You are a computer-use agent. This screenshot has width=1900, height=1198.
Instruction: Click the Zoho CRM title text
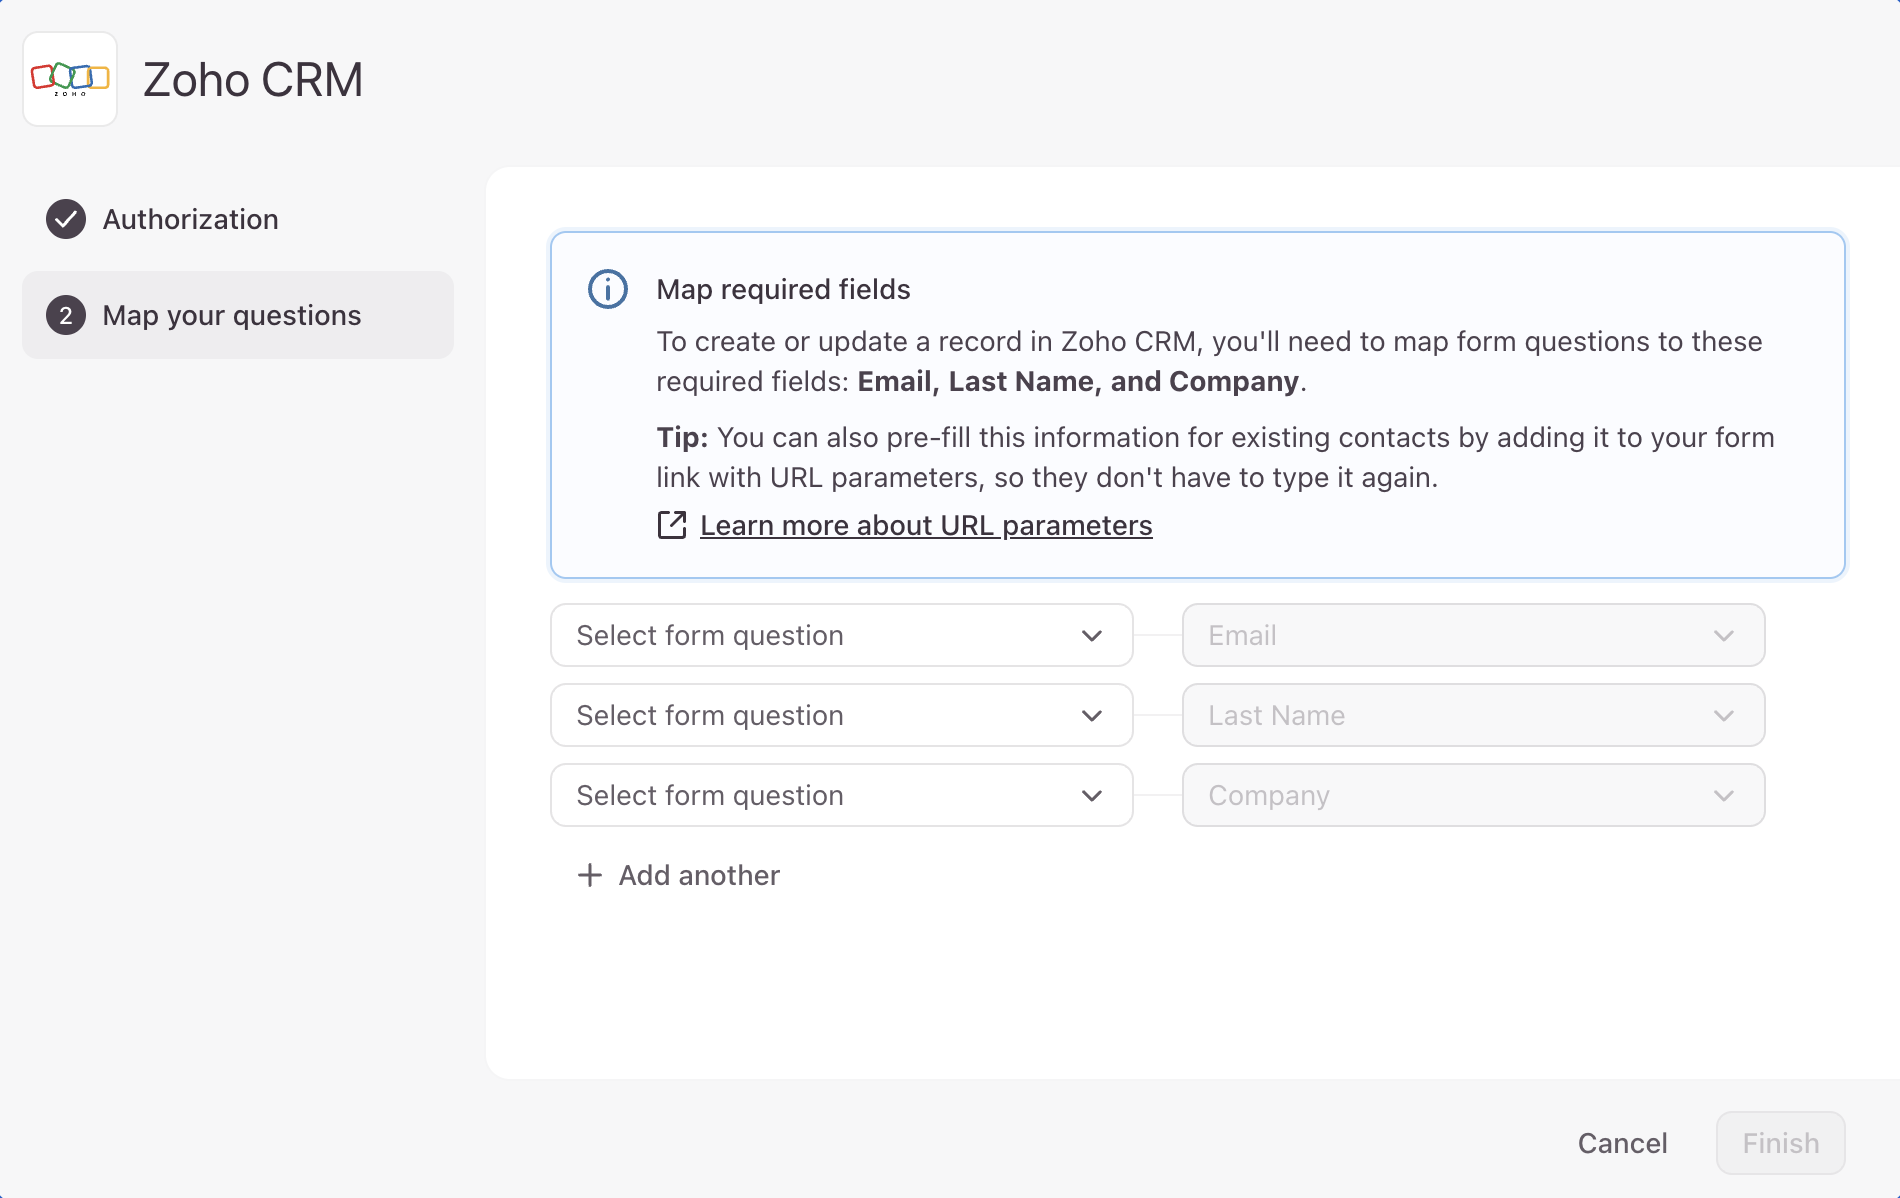click(253, 79)
